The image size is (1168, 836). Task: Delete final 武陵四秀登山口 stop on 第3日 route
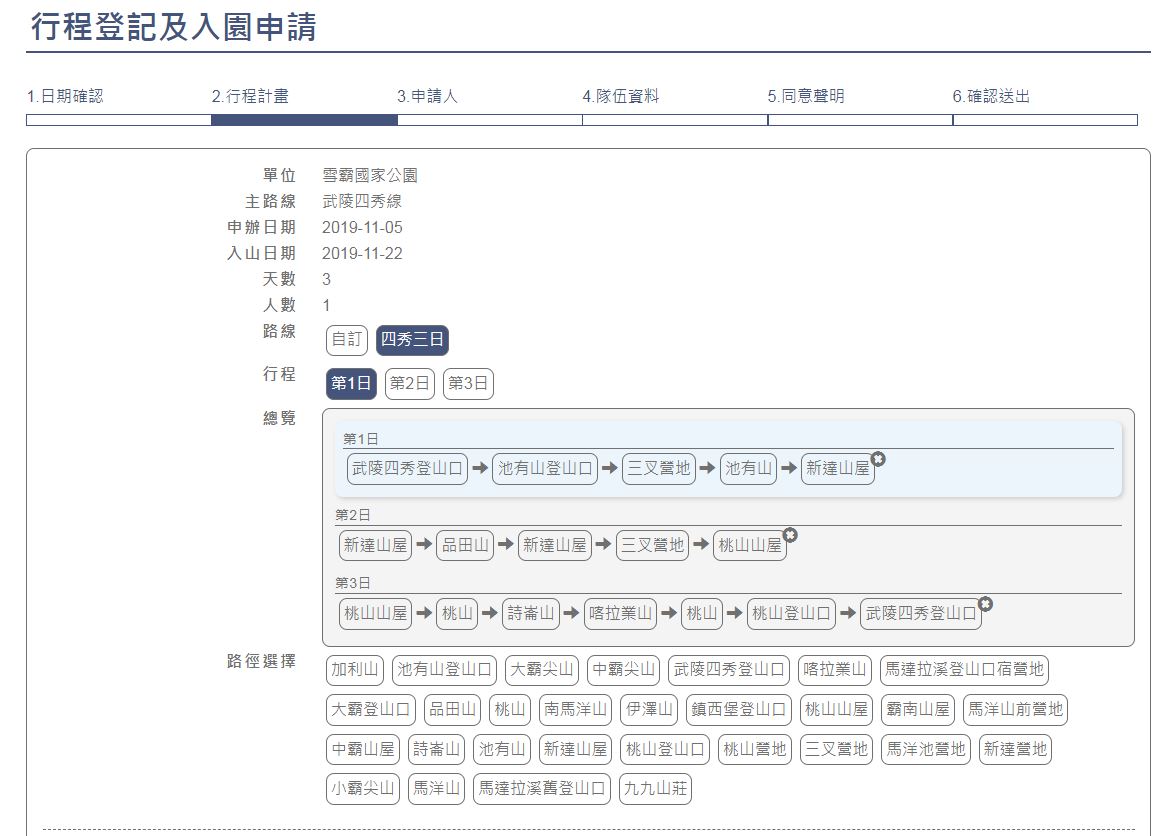(x=986, y=604)
